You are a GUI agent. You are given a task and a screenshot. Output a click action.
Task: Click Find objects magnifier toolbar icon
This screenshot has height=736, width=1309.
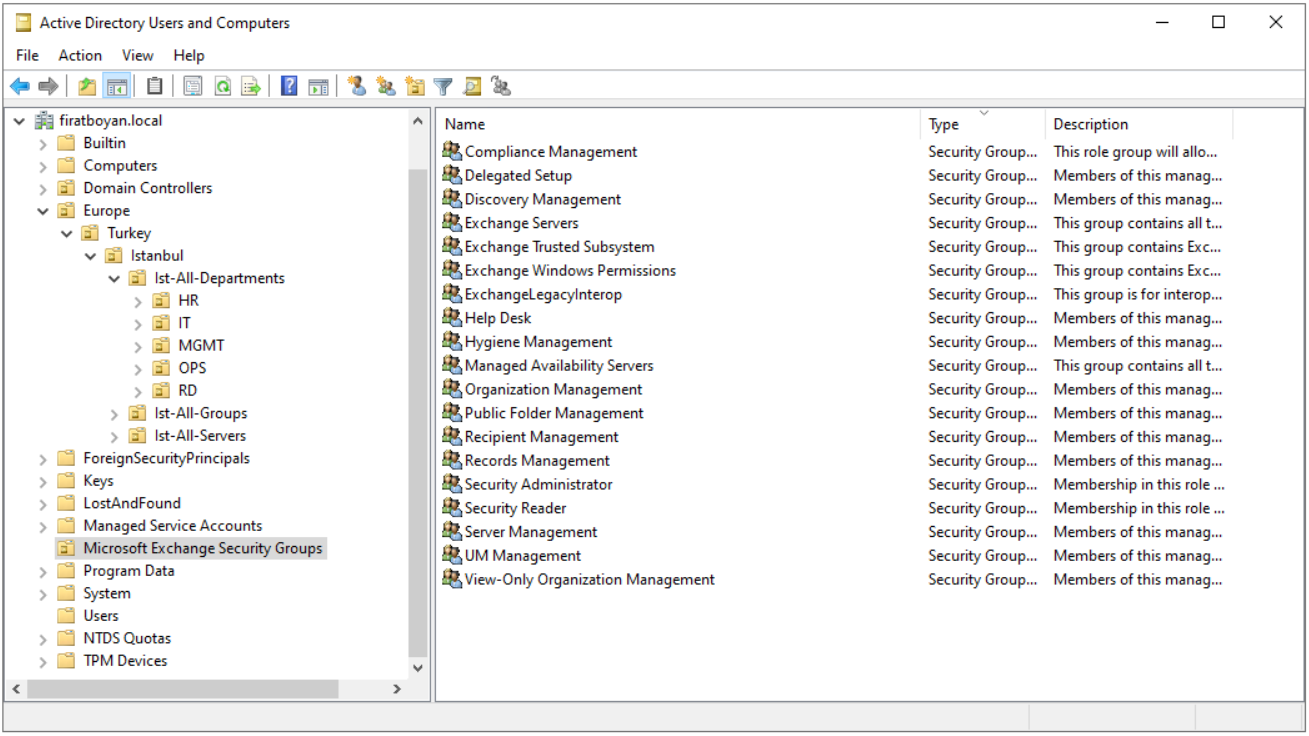point(472,87)
